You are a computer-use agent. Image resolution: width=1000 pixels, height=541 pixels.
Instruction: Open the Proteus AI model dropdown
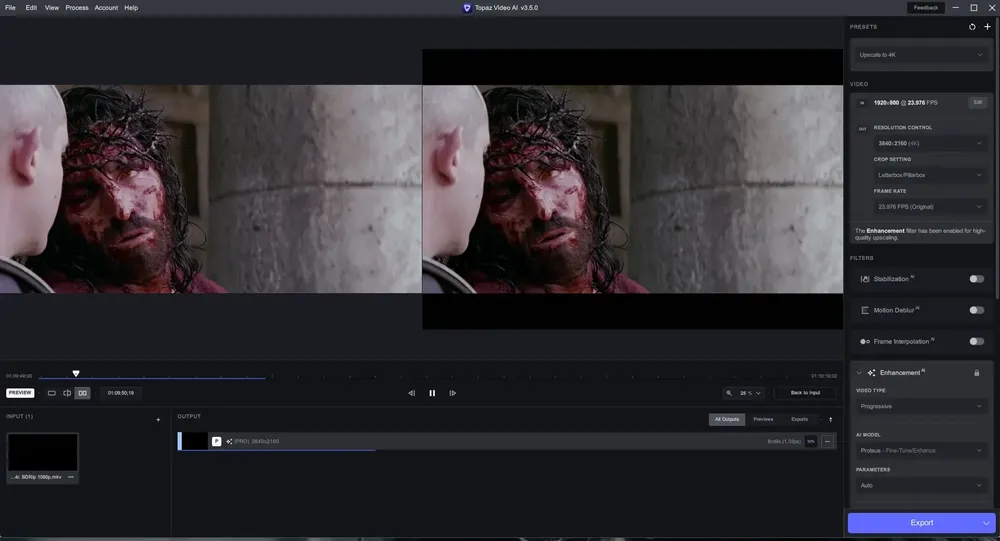[x=921, y=450]
